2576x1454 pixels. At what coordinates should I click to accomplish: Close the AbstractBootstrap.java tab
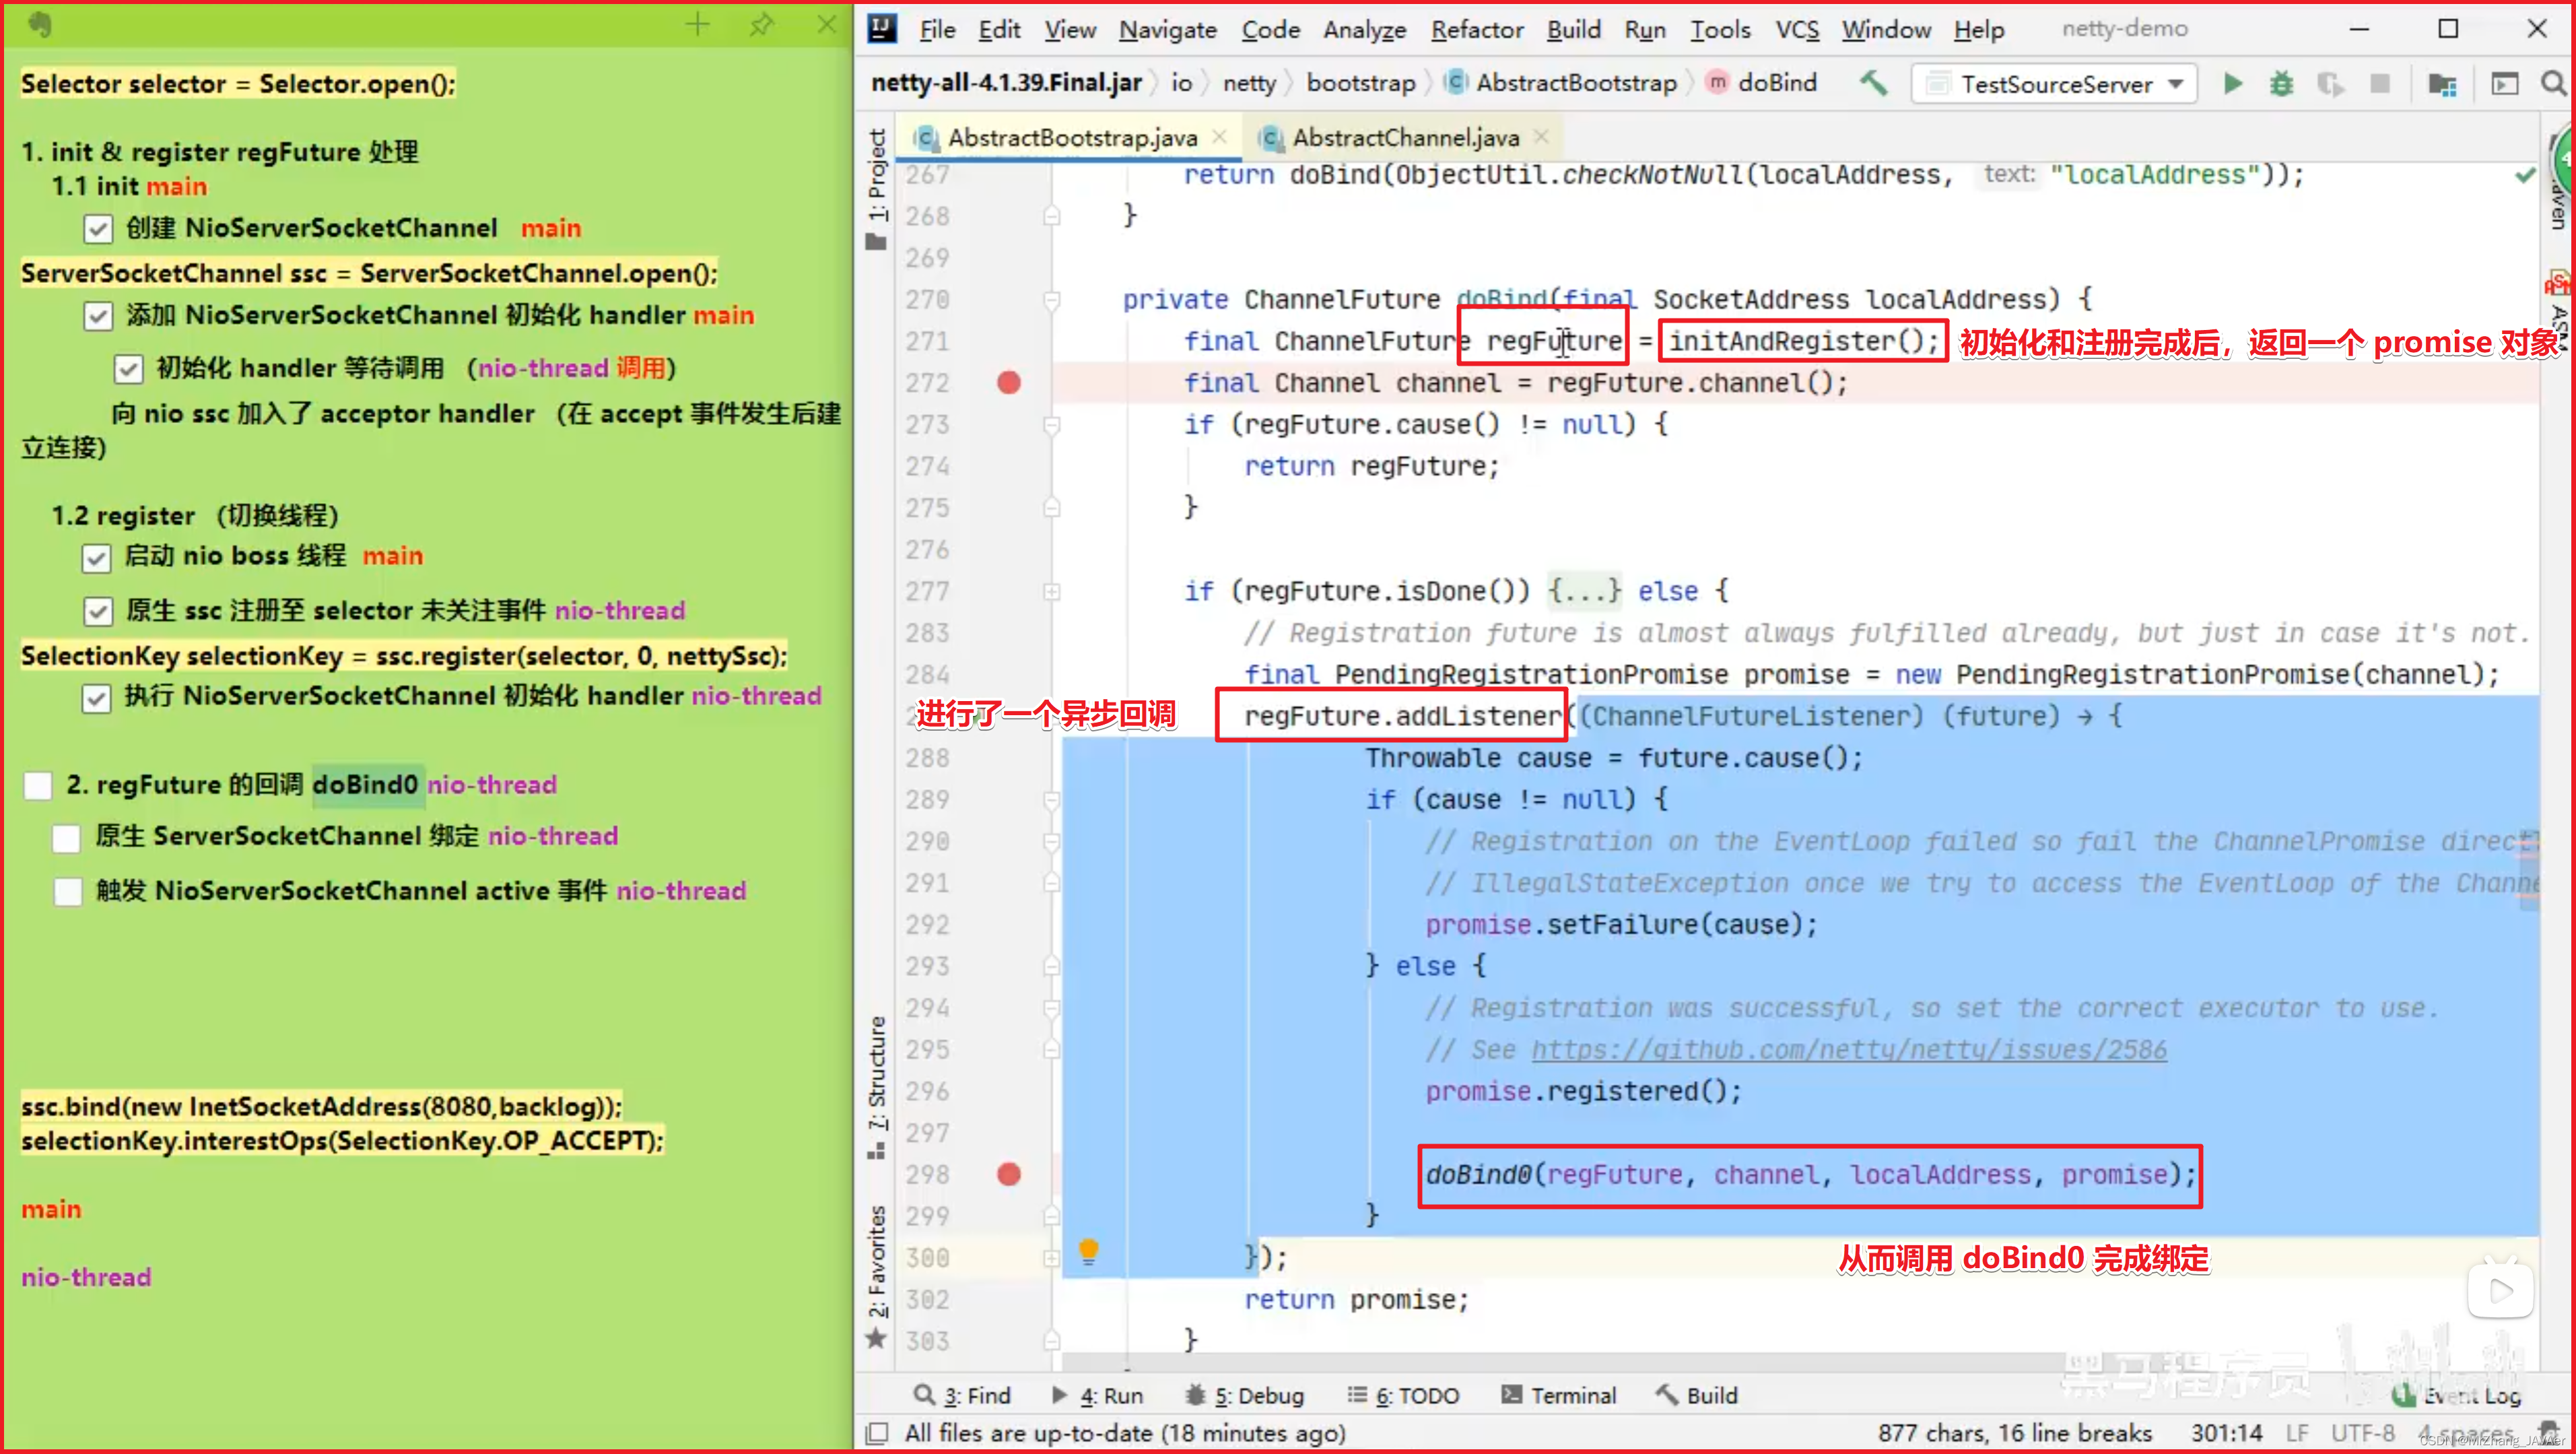pos(1219,137)
